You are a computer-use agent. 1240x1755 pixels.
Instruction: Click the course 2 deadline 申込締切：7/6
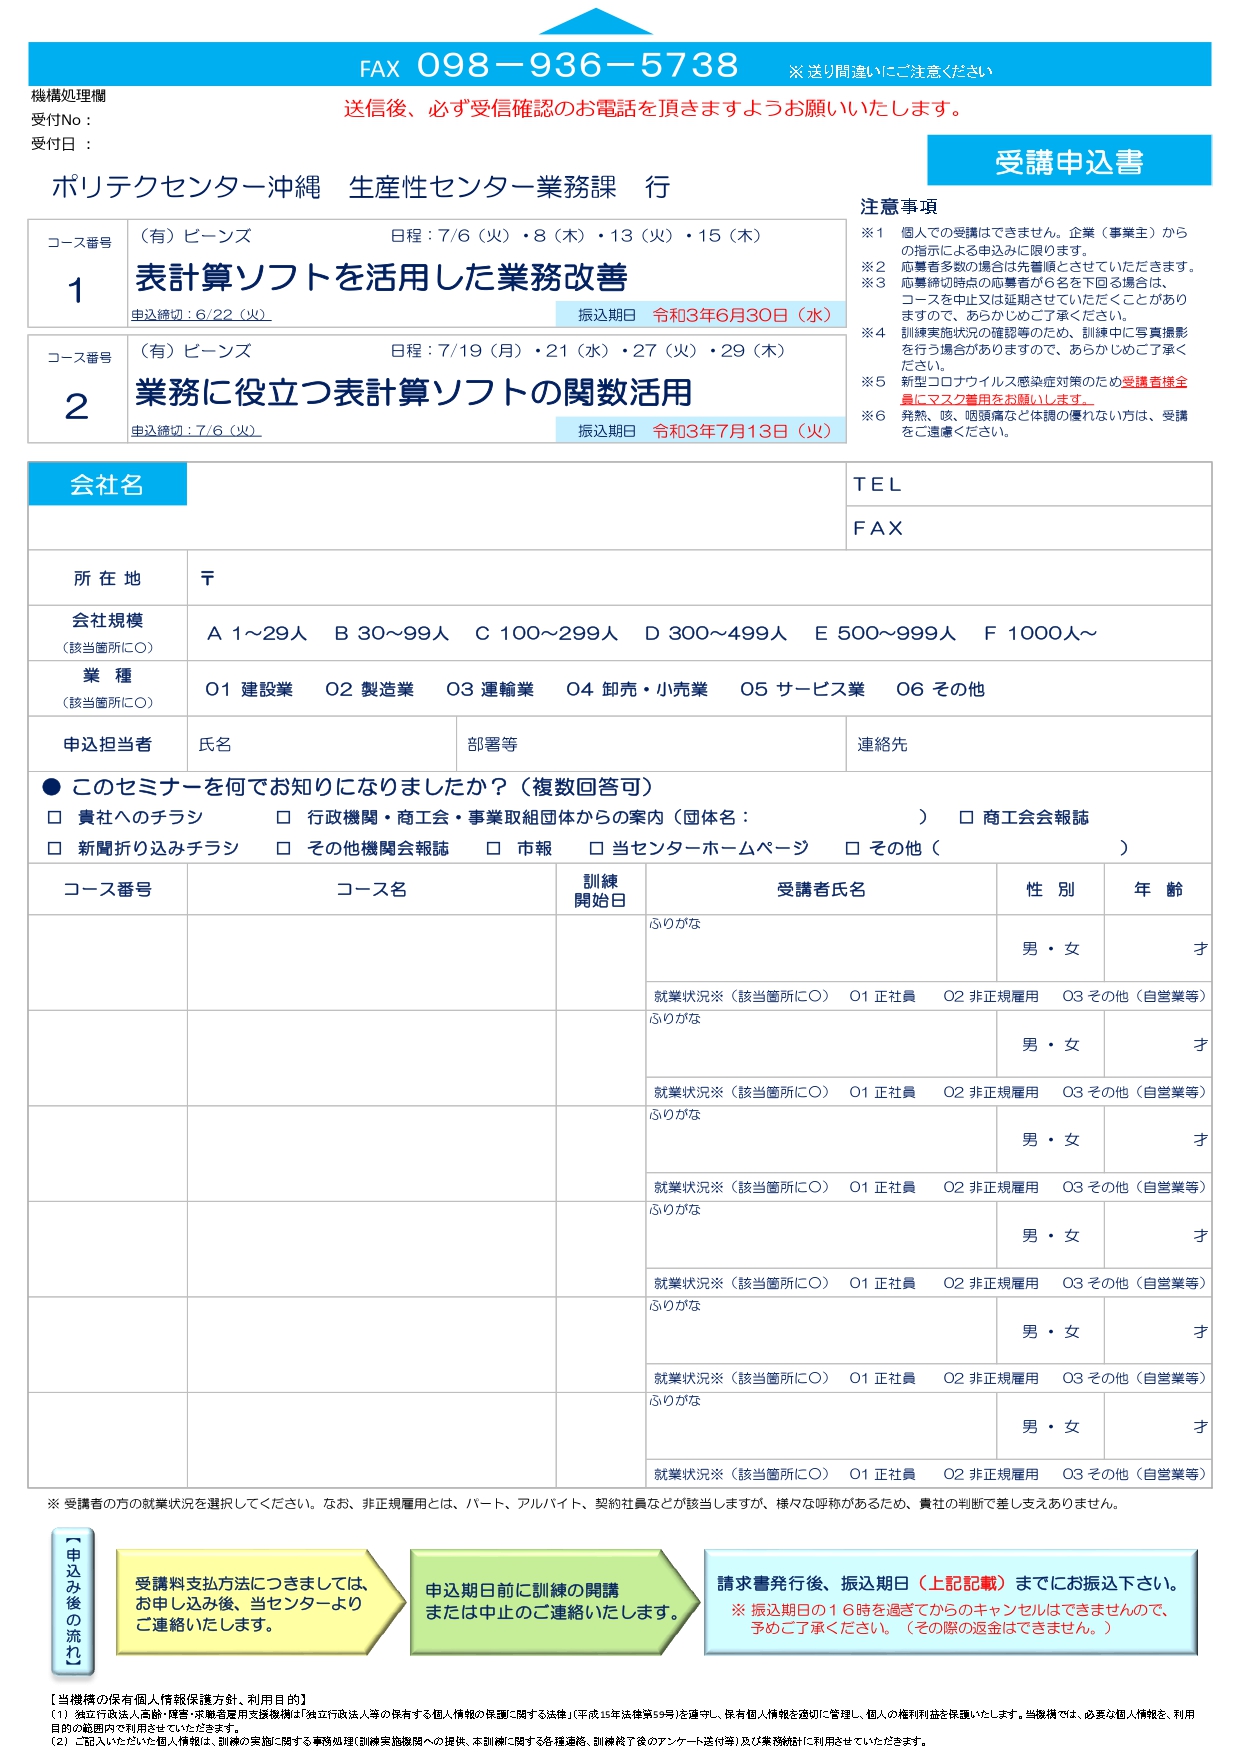point(196,431)
